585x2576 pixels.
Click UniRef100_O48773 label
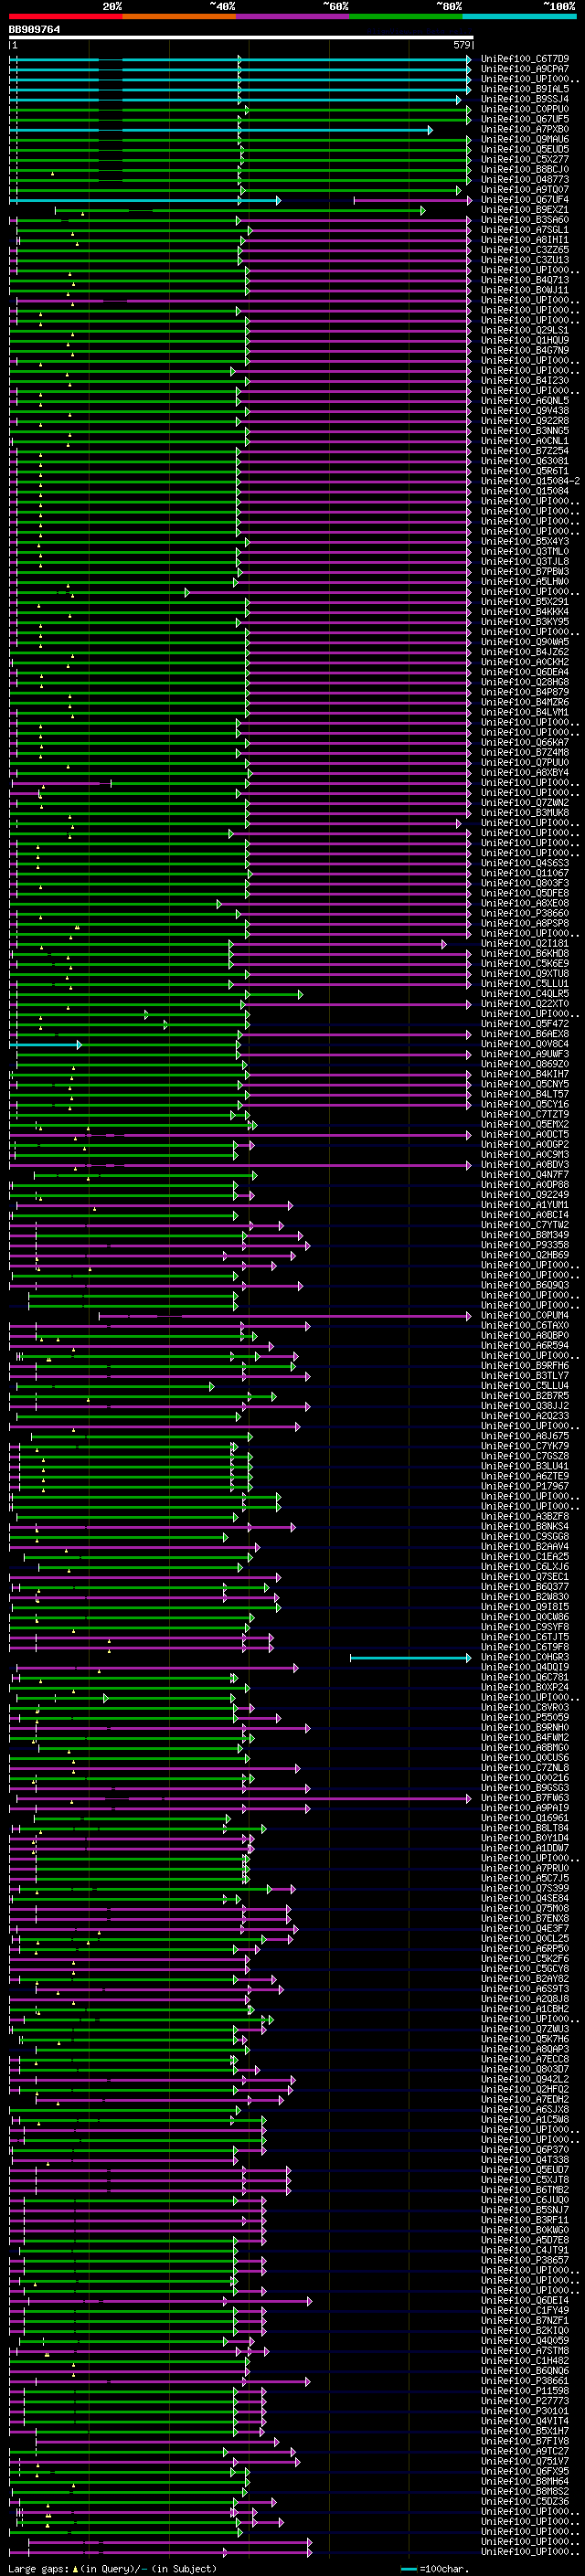coord(525,179)
